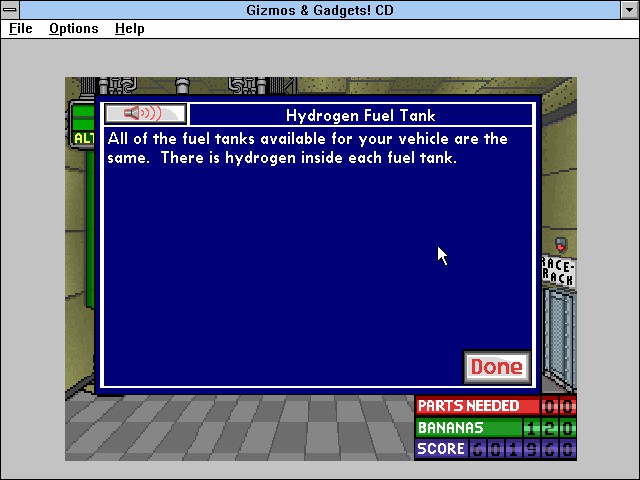Click the PARTS NEEDED counter
Screen dimensions: 640x480
tap(496, 406)
